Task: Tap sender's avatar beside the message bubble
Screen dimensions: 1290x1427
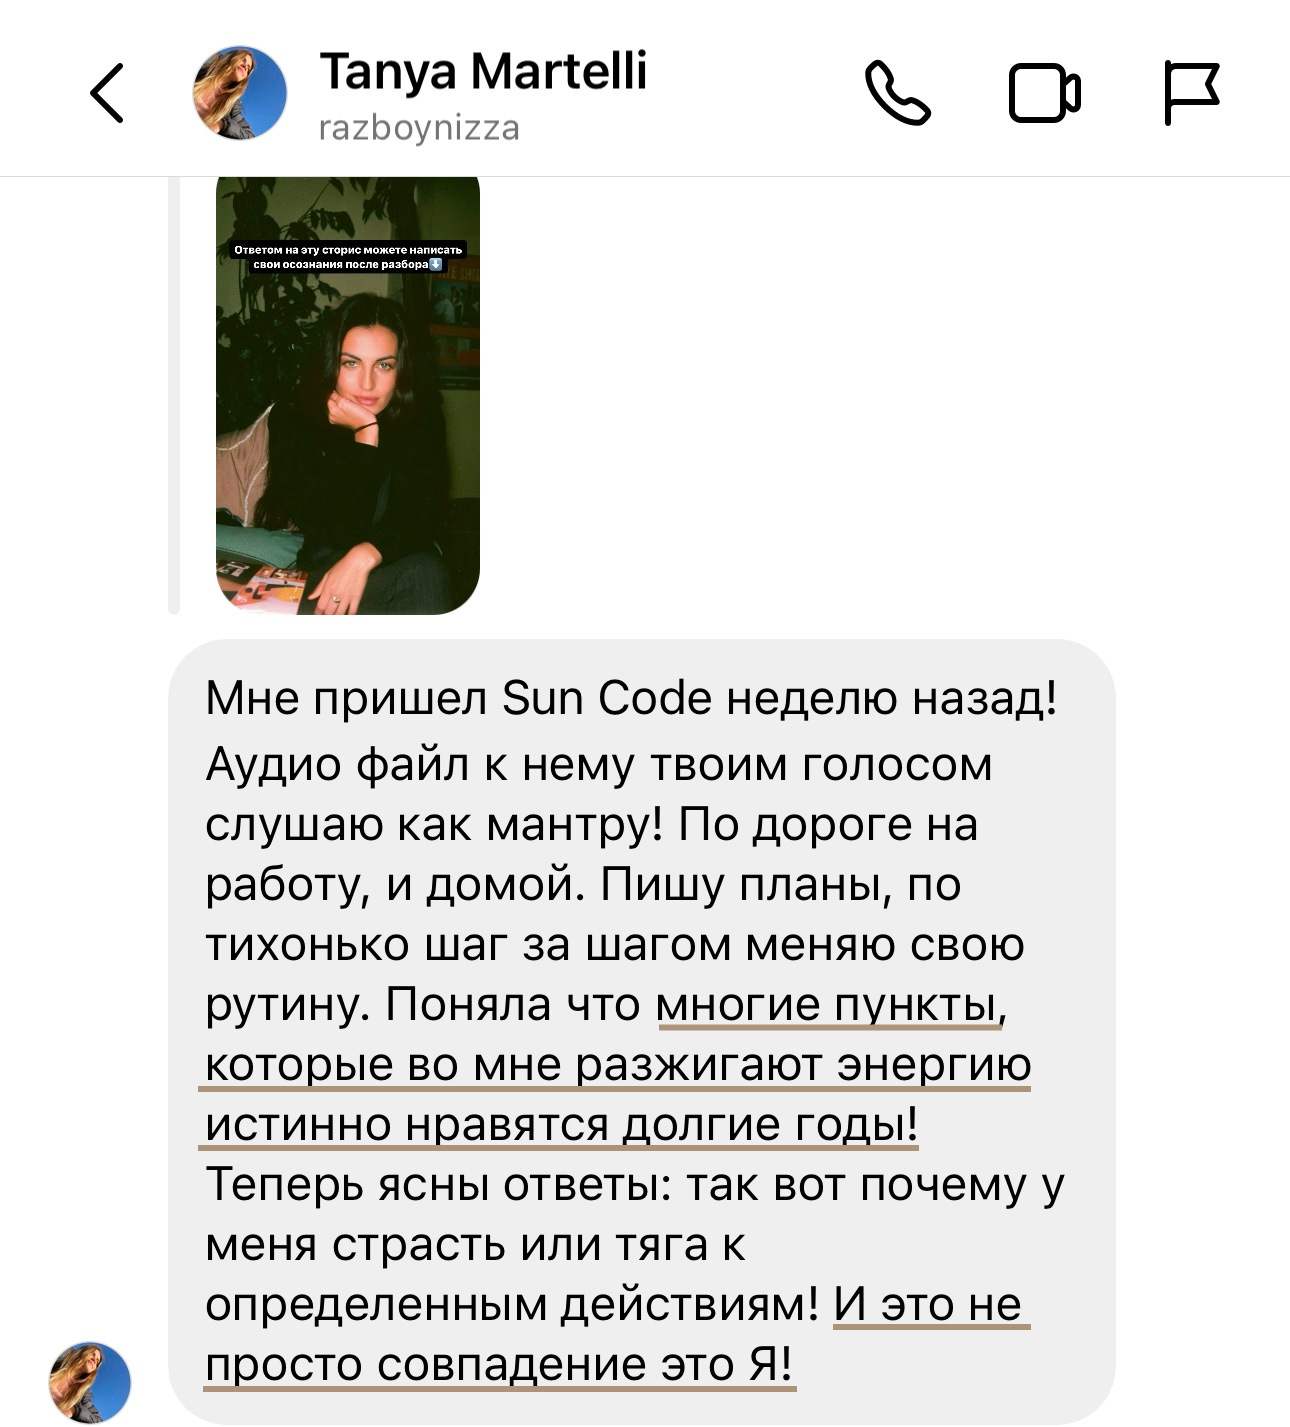Action: (90, 1383)
